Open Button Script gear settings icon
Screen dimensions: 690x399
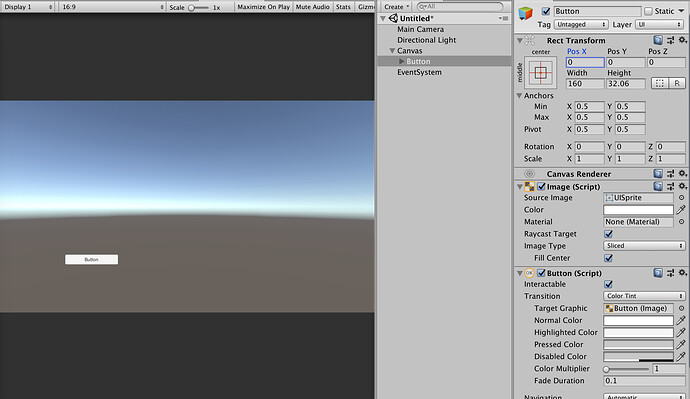pyautogui.click(x=683, y=273)
